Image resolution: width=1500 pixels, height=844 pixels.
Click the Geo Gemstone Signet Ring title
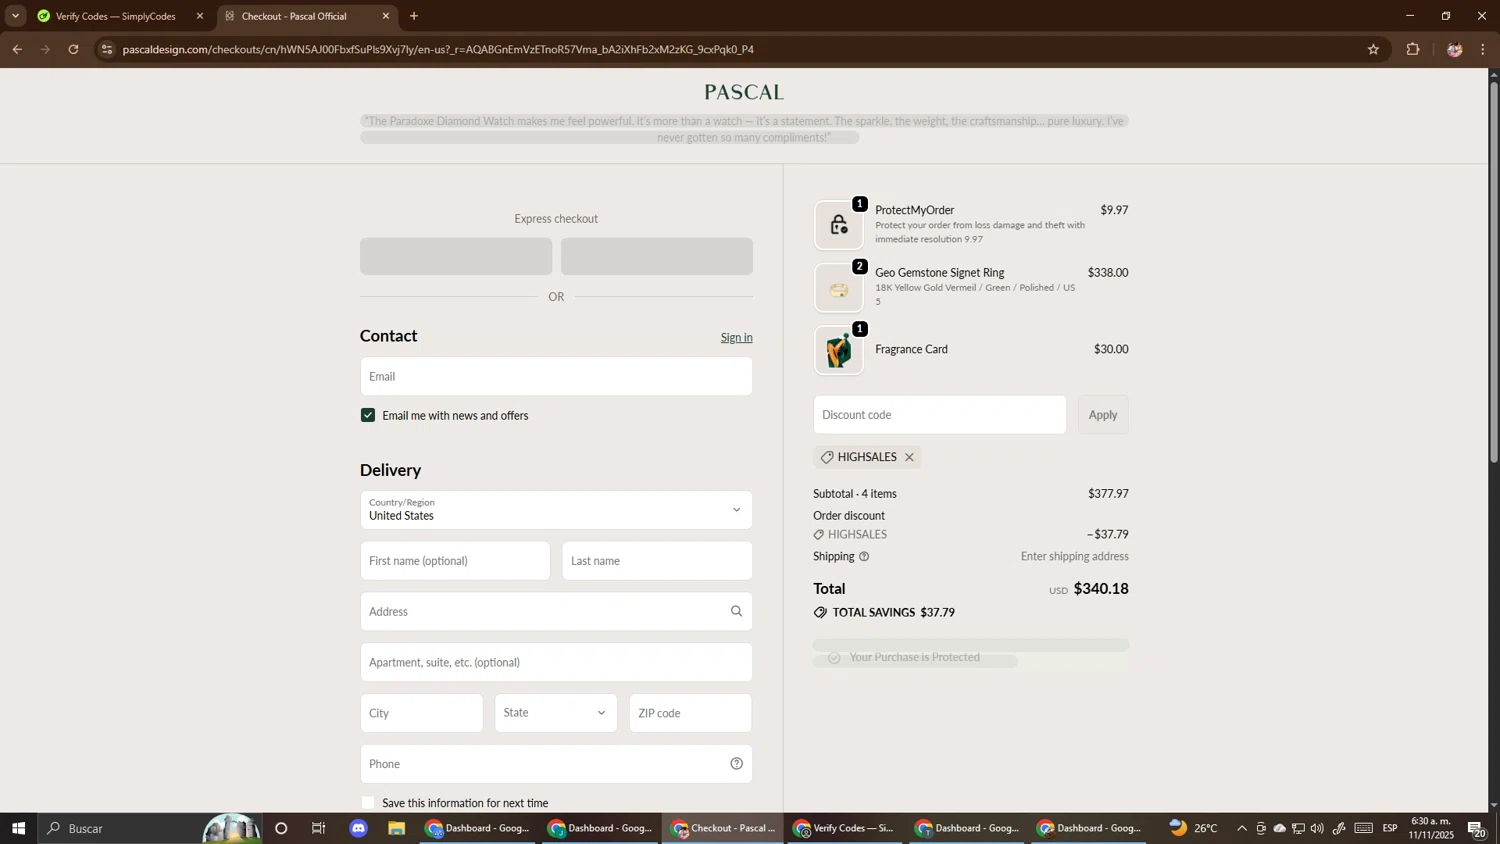[940, 273]
